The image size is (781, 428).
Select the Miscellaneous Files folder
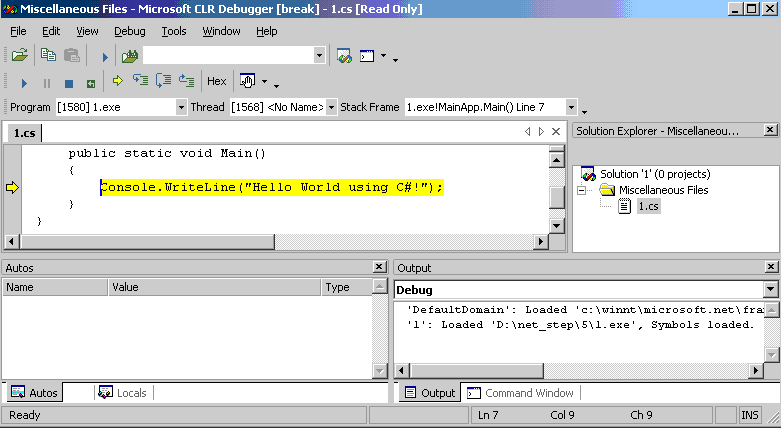pyautogui.click(x=663, y=190)
